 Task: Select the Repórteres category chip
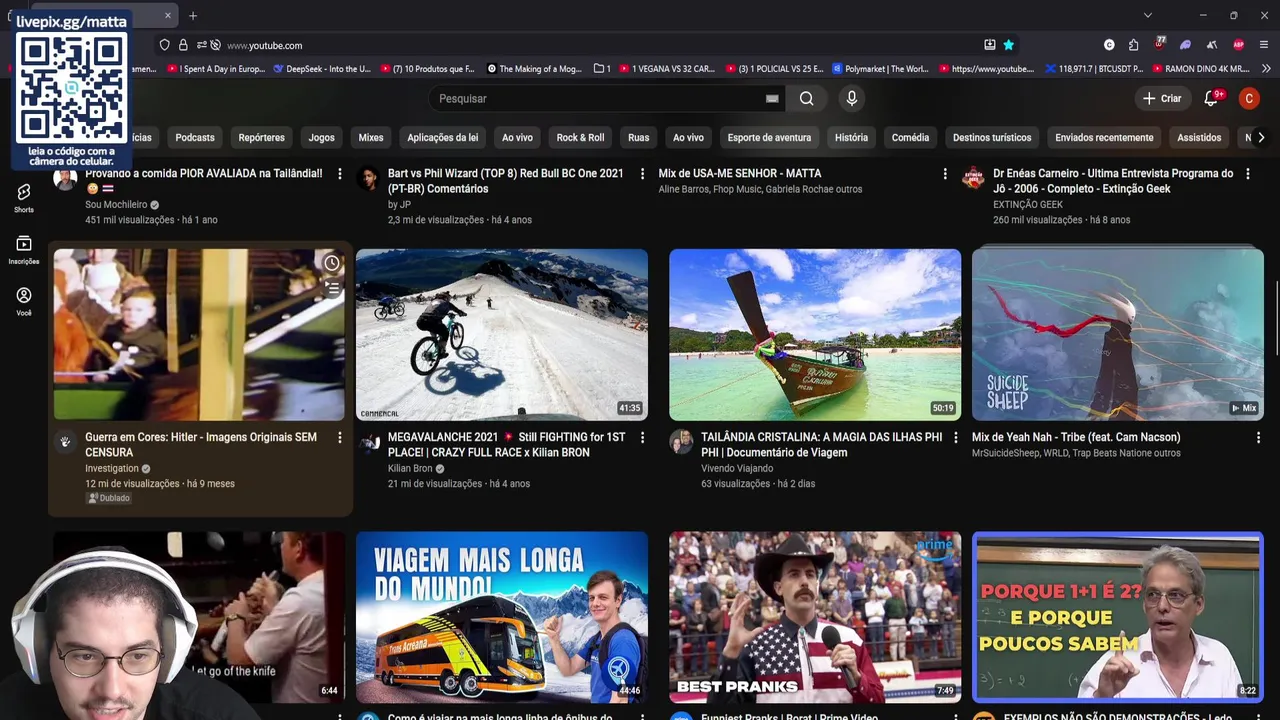262,138
